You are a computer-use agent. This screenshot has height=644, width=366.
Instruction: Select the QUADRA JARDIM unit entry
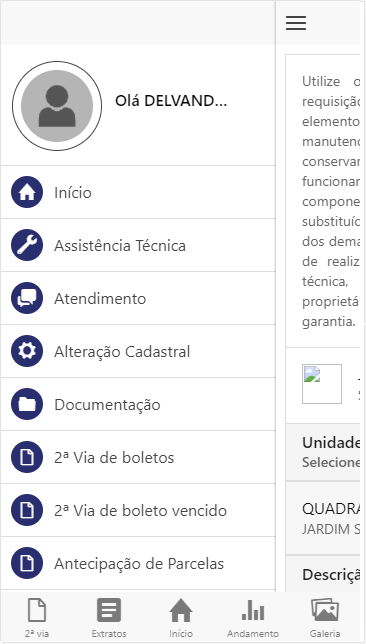point(323,518)
